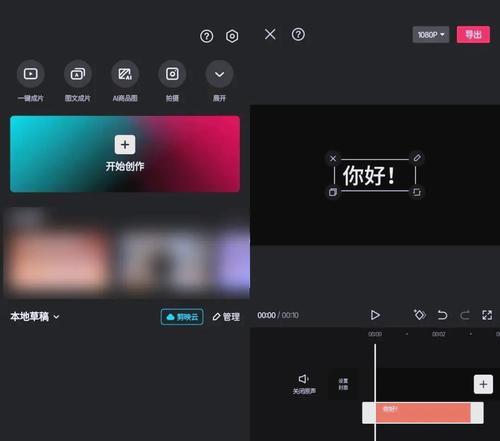This screenshot has height=441, width=500.
Task: Enter fullscreen preview mode
Action: [487, 315]
